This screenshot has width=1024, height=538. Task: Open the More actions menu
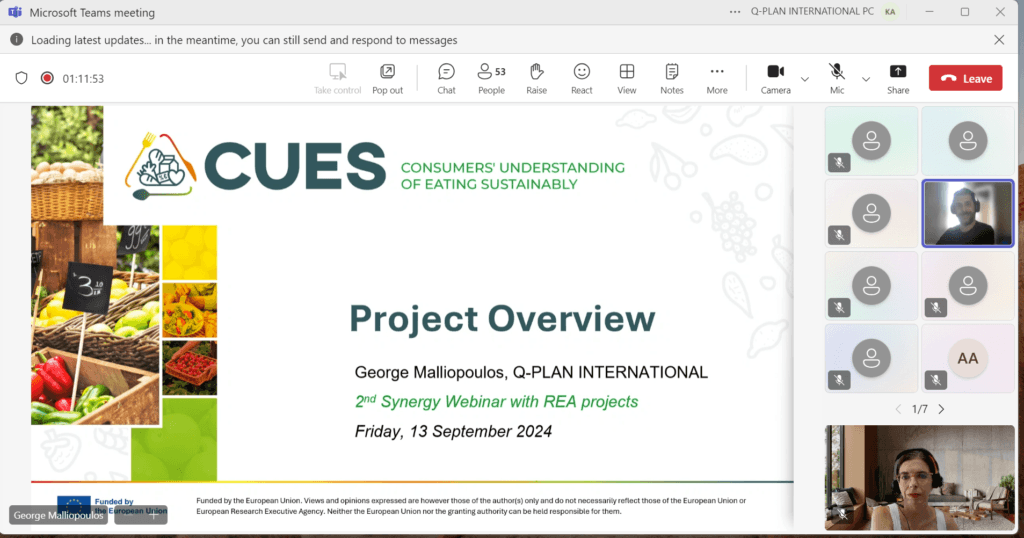pyautogui.click(x=717, y=78)
